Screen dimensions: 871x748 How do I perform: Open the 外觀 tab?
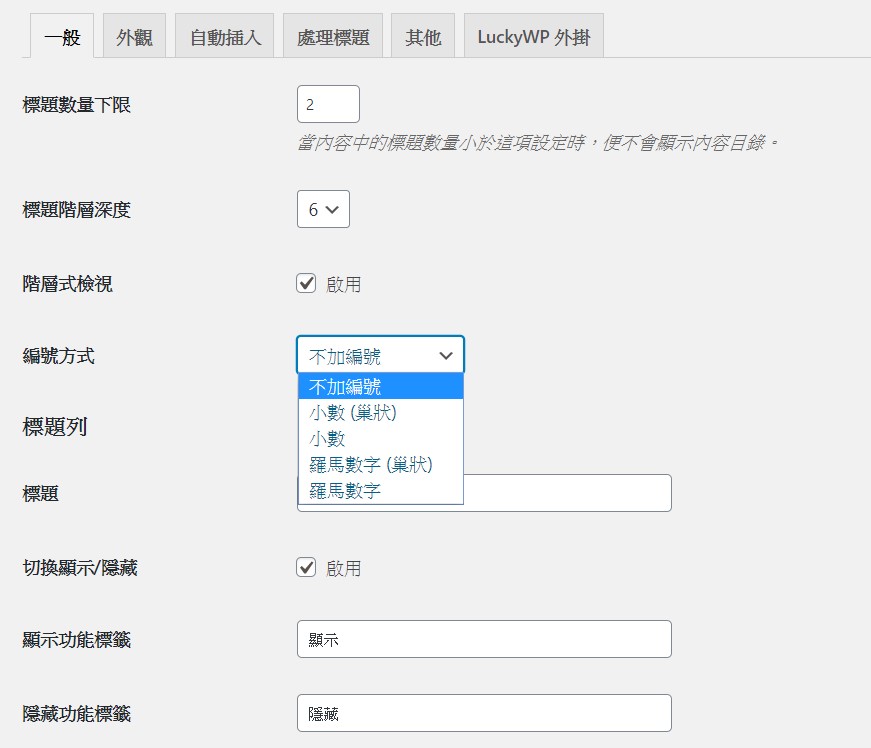click(134, 37)
